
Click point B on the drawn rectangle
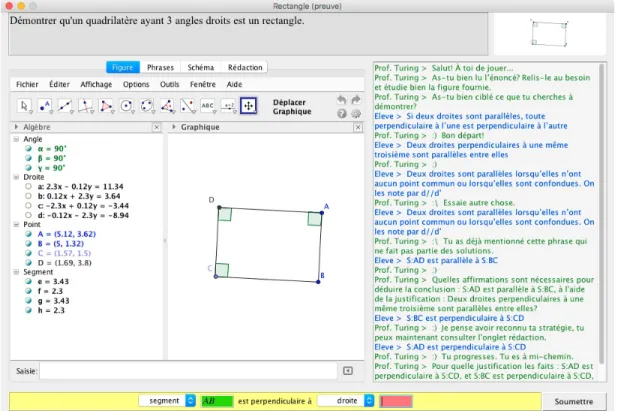coord(318,282)
